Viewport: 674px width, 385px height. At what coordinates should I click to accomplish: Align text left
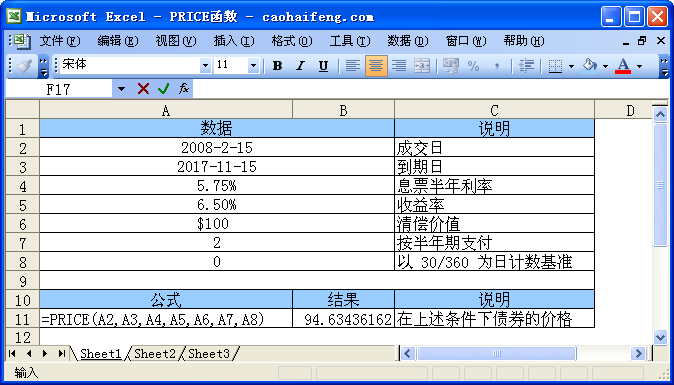pos(353,66)
